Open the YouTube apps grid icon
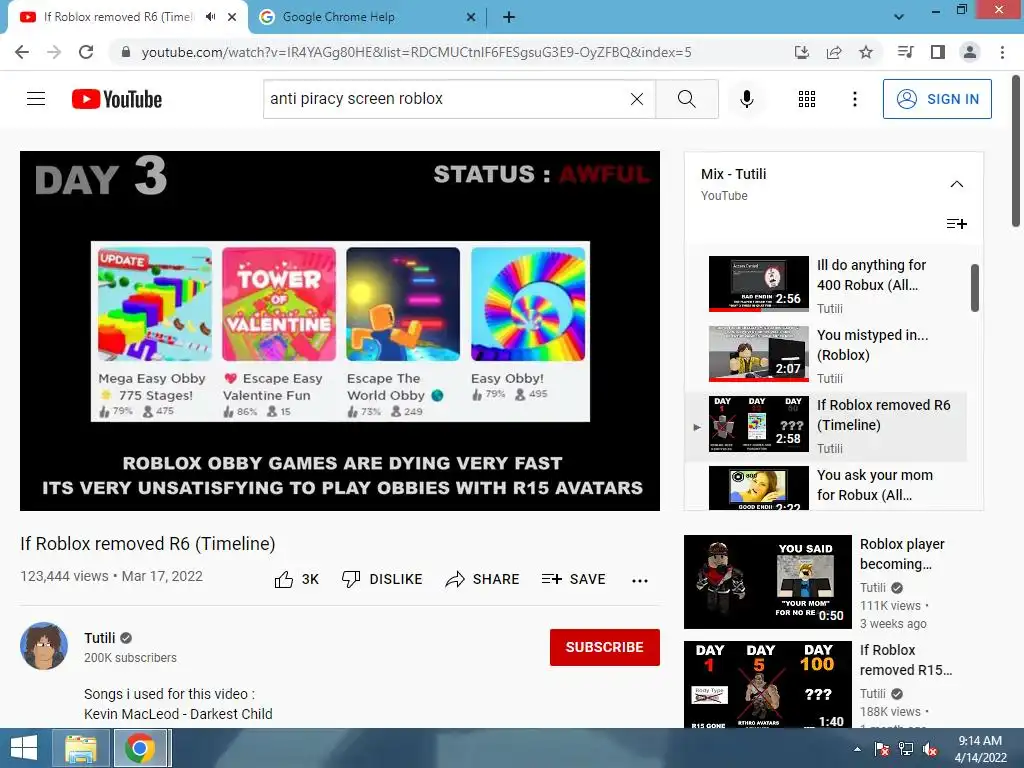Viewport: 1024px width, 768px height. pyautogui.click(x=807, y=99)
